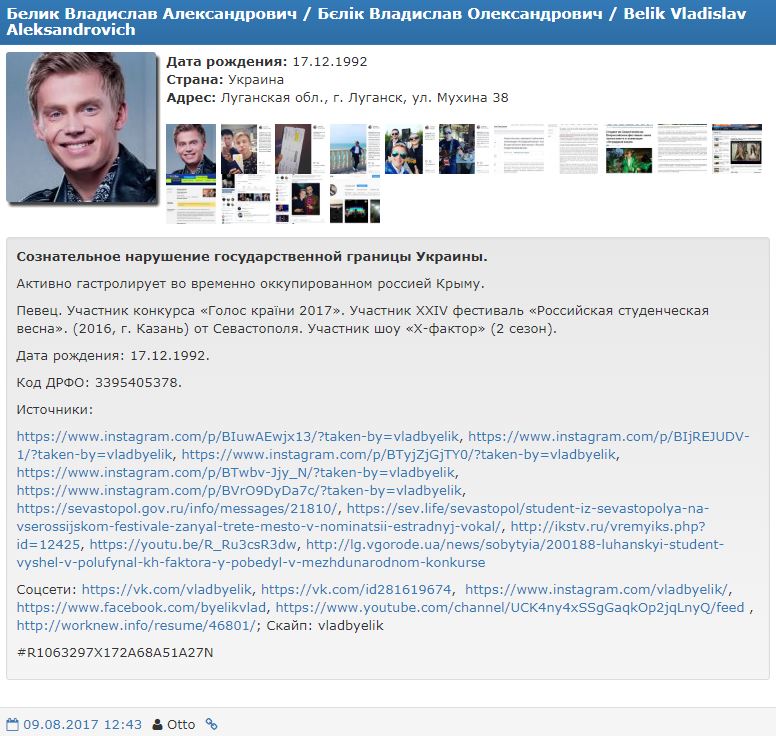Image resolution: width=776 pixels, height=736 pixels.
Task: Open the large profile photo
Action: pos(82,128)
